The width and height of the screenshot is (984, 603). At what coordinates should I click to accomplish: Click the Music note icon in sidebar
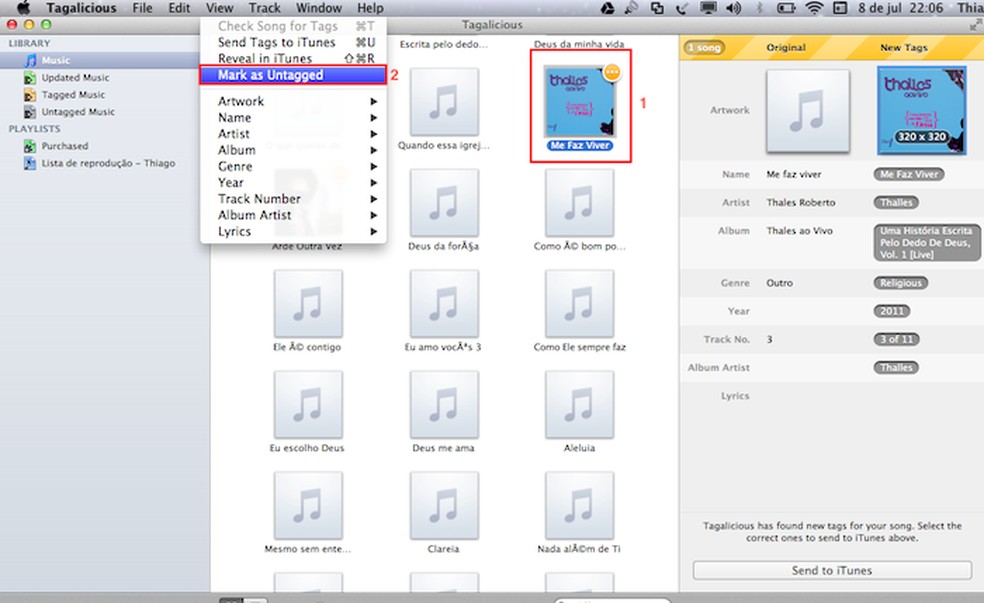(x=29, y=60)
